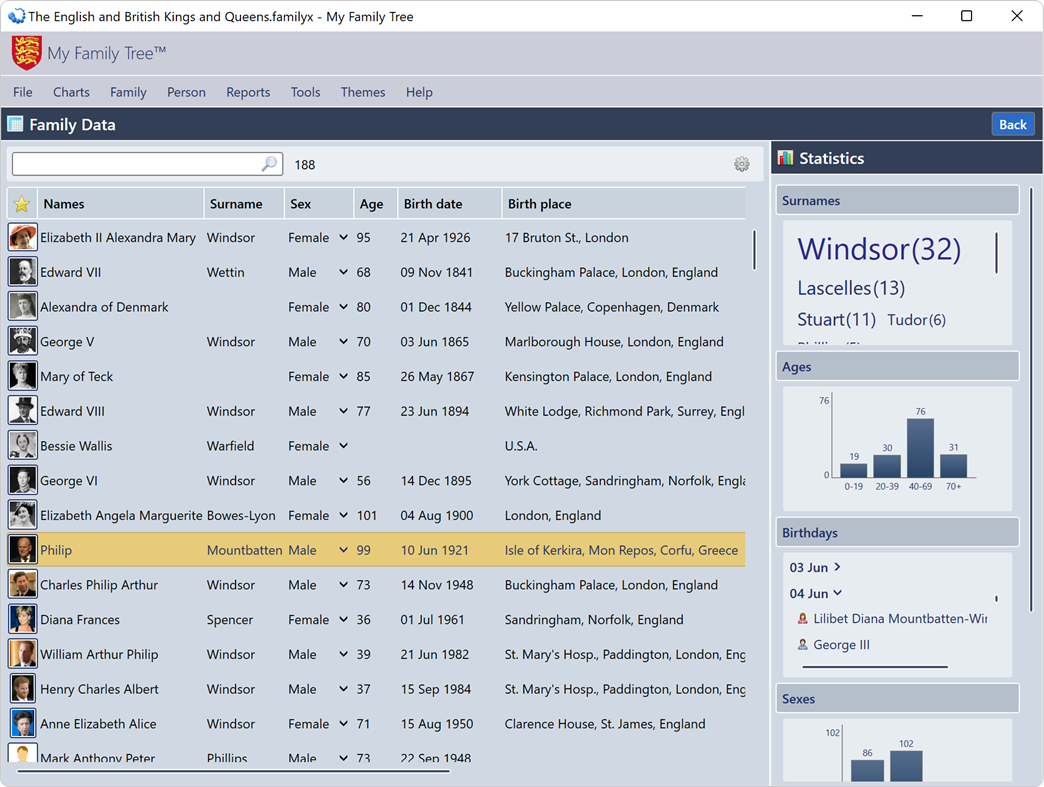
Task: Click the magnifier icon to run a search
Action: click(270, 162)
